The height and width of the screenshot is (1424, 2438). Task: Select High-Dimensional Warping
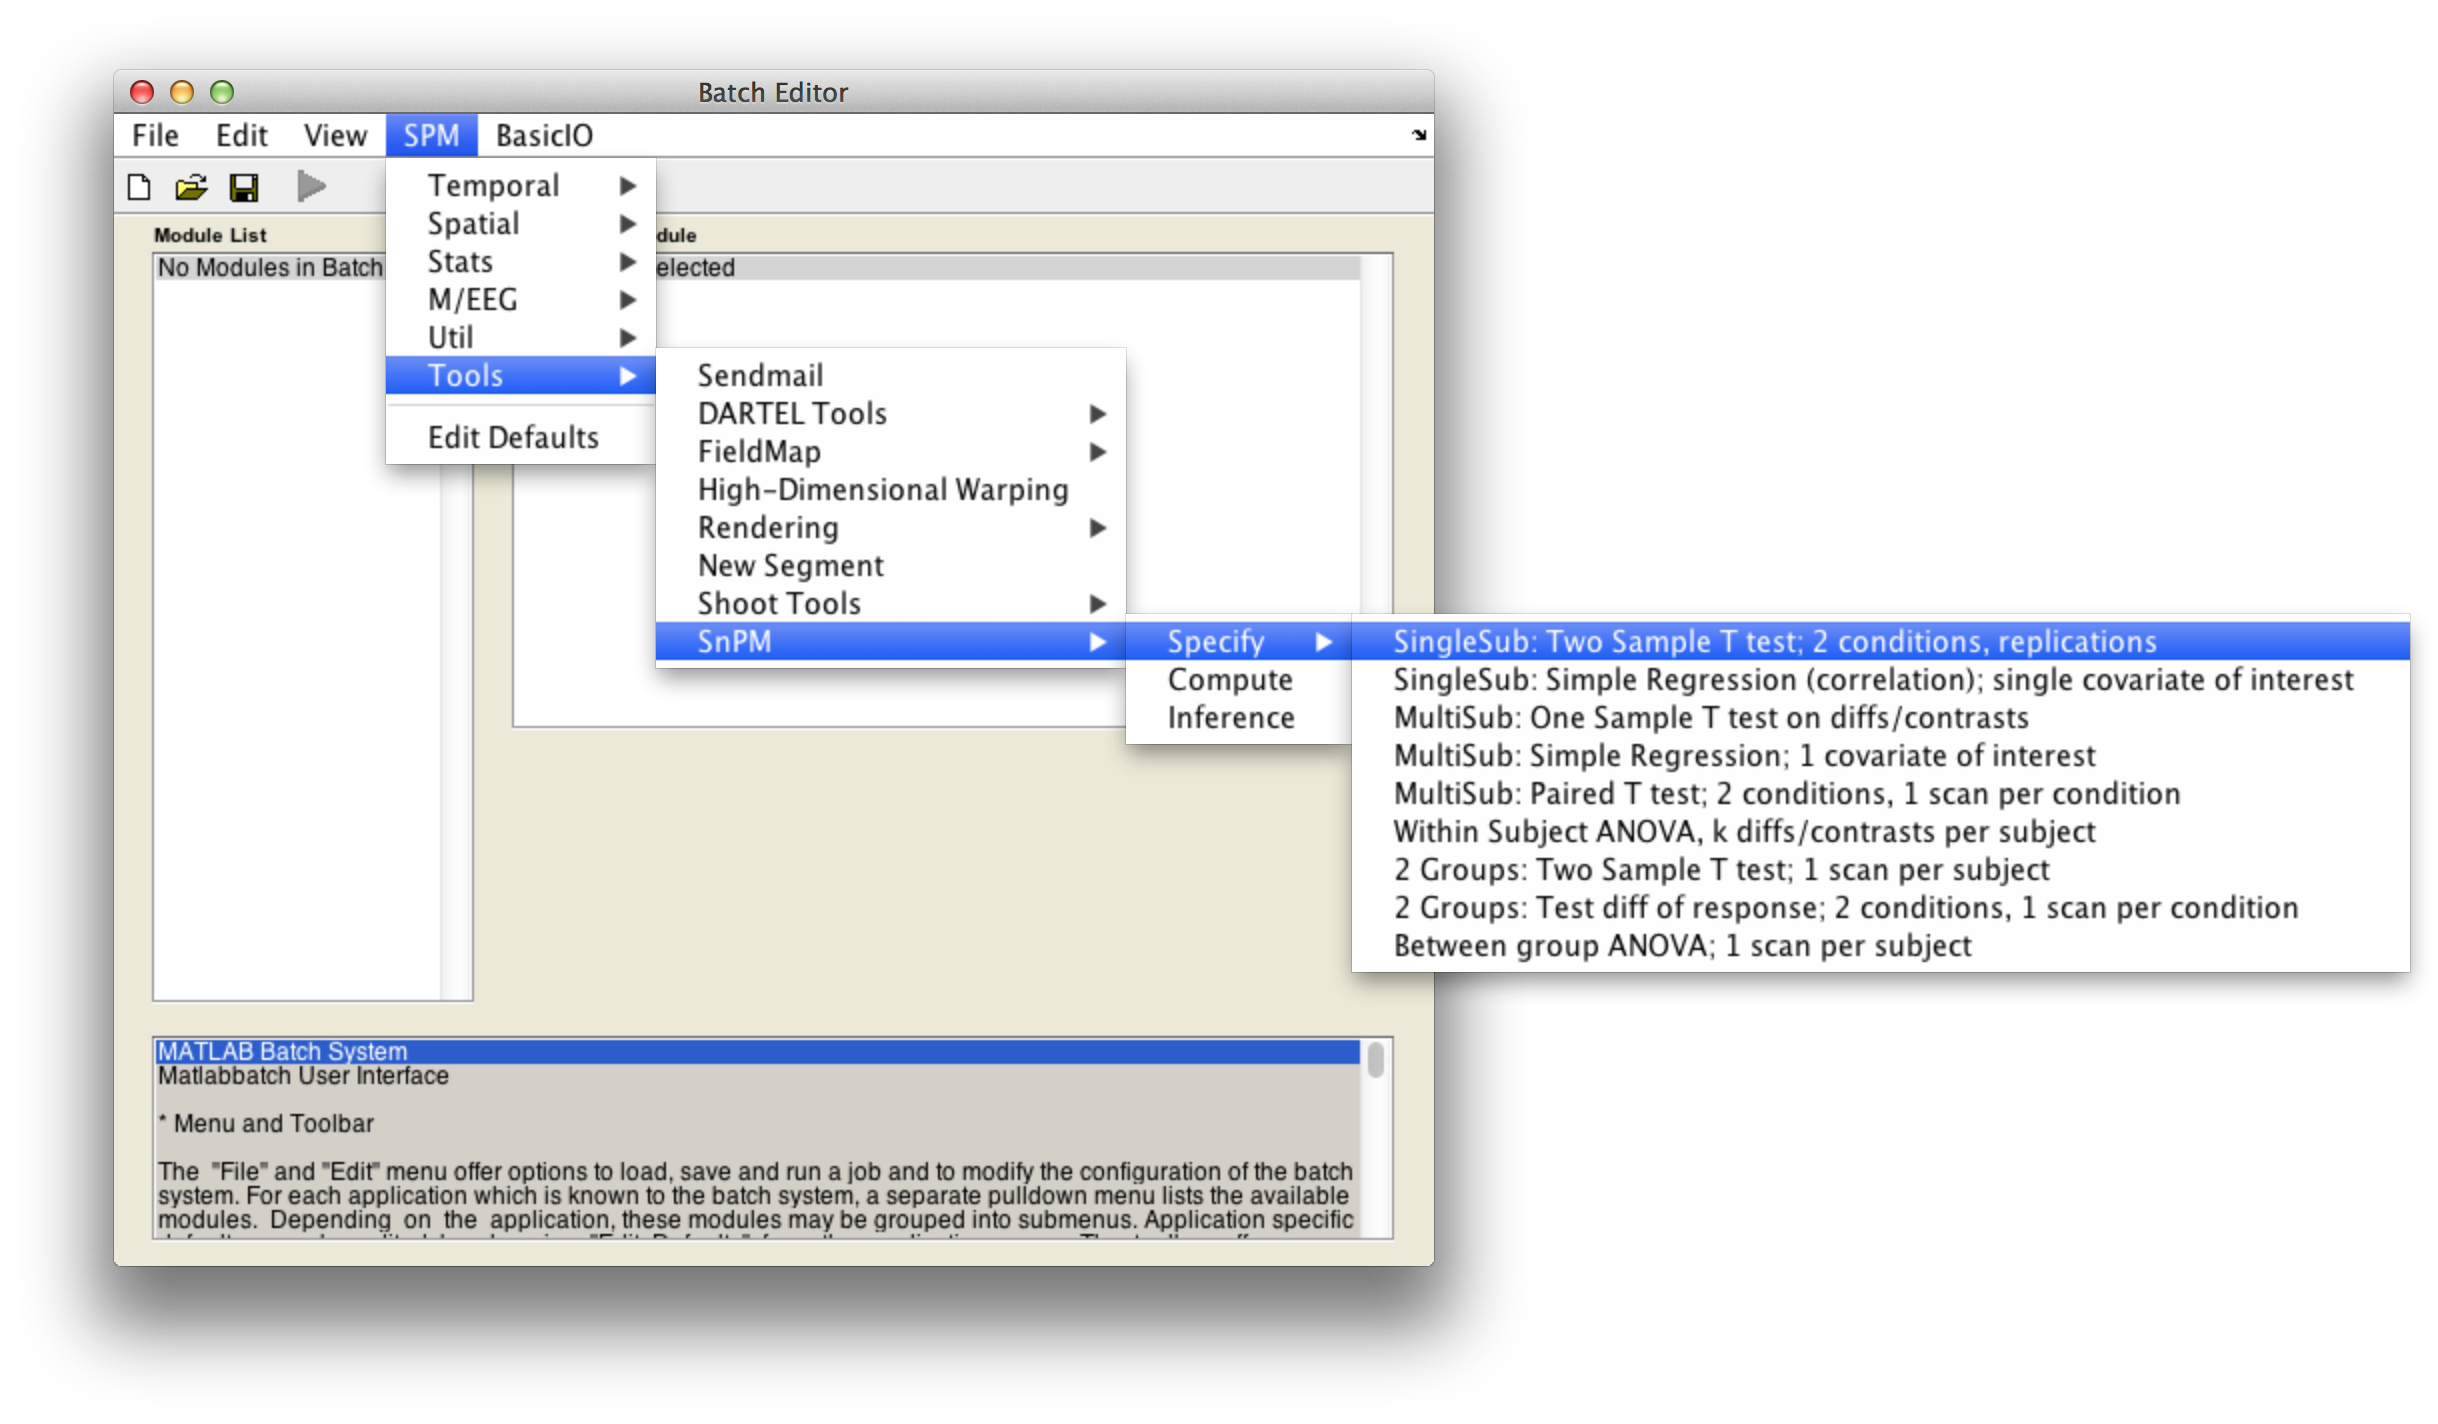click(890, 490)
